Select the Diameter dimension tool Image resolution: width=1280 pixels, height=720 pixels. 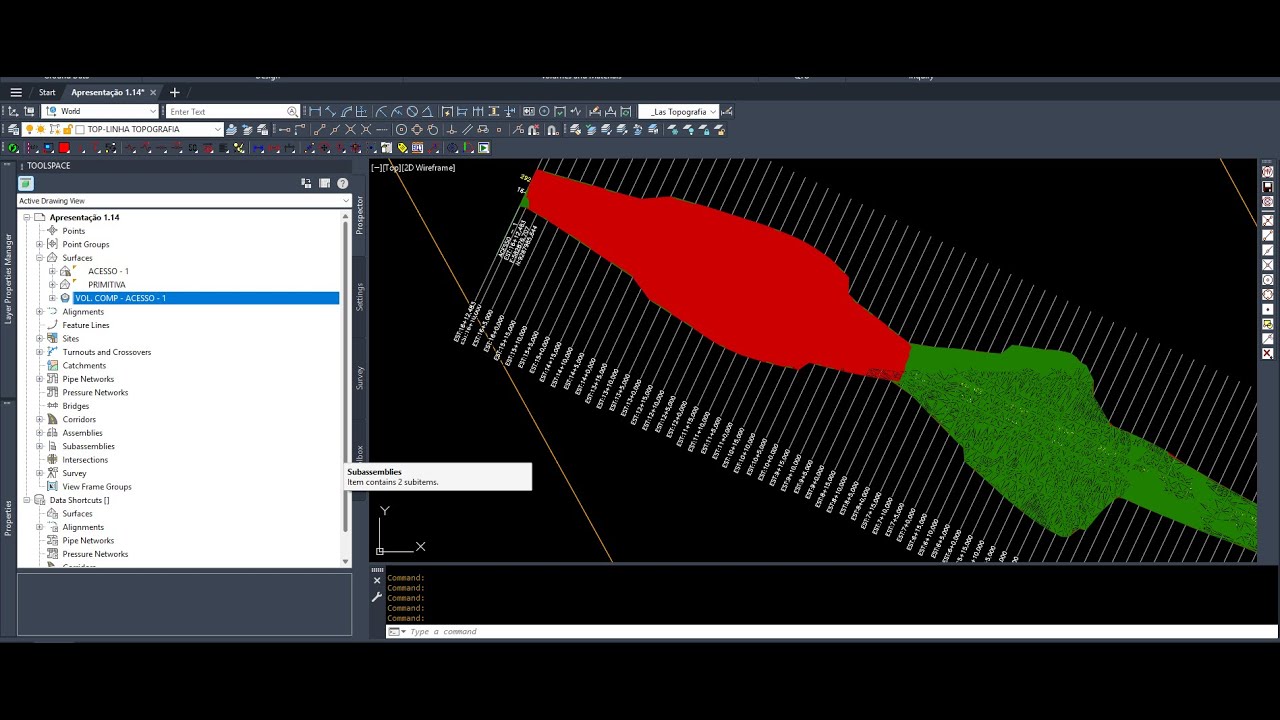pyautogui.click(x=411, y=111)
